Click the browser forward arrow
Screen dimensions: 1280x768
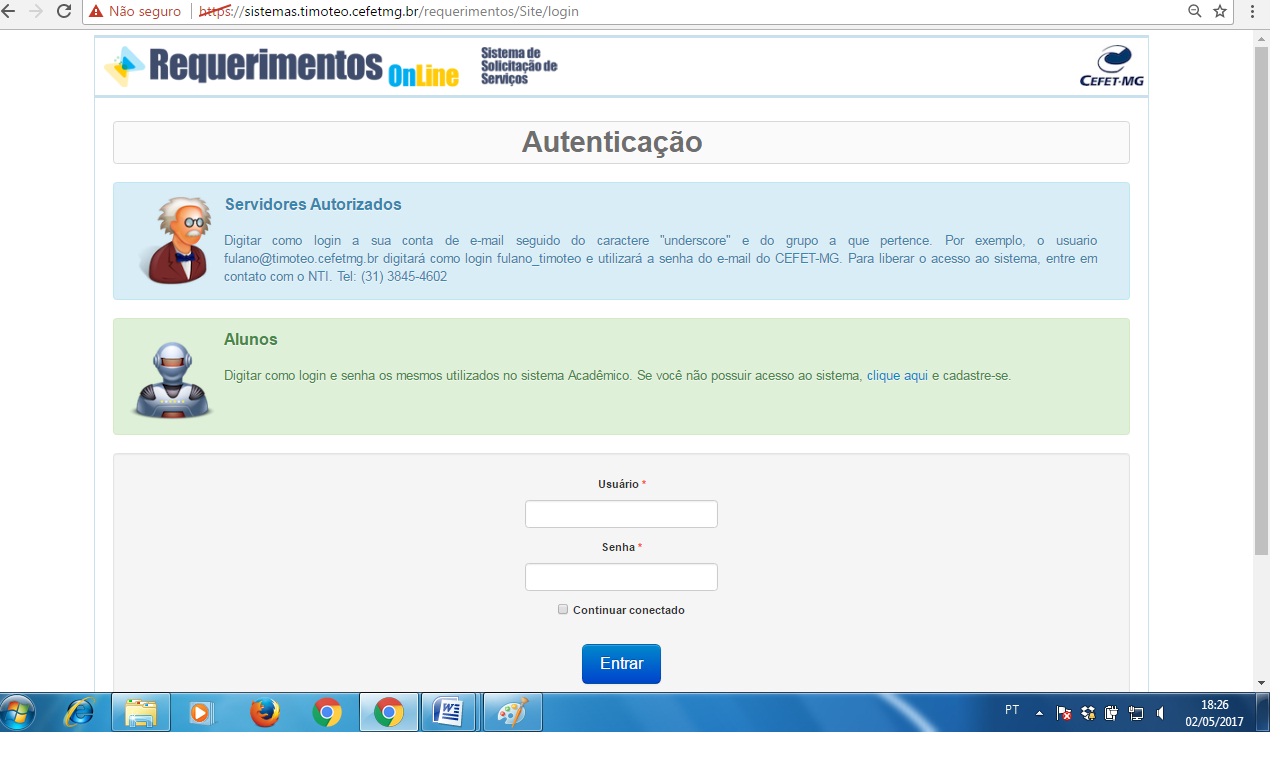(x=36, y=12)
